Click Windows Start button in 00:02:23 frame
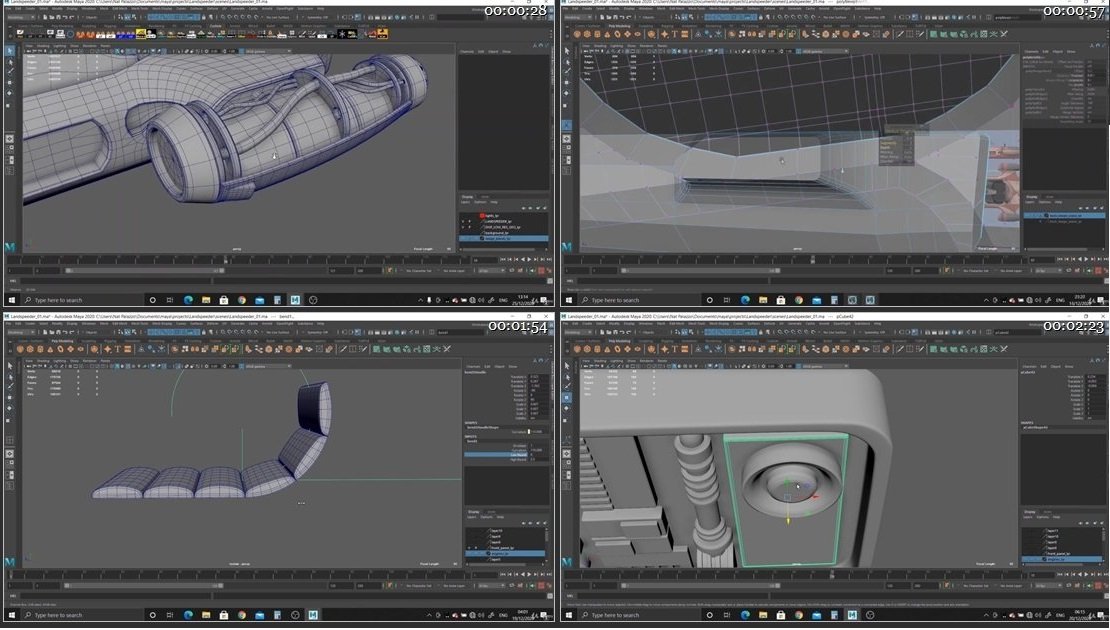The image size is (1110, 630). pyautogui.click(x=568, y=615)
